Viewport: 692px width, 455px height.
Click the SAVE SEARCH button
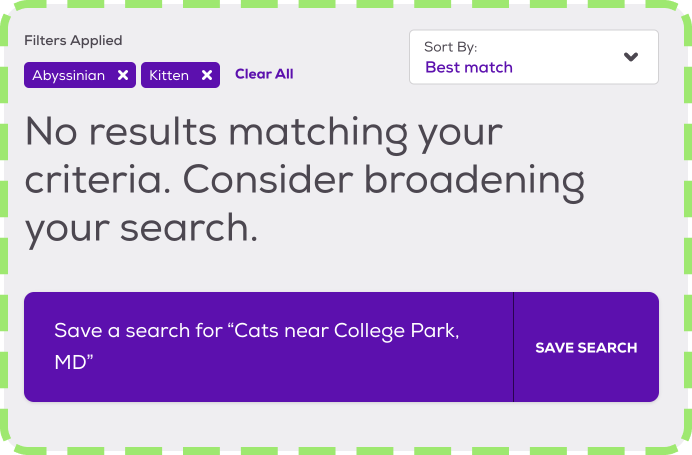click(586, 347)
